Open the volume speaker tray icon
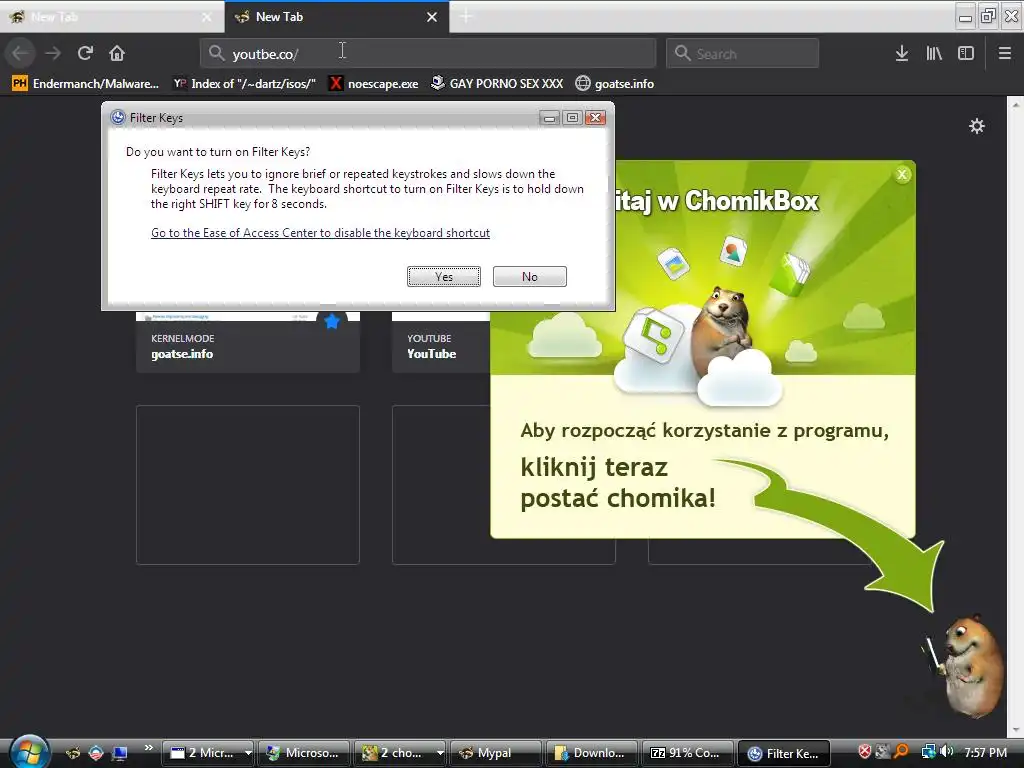 point(946,752)
